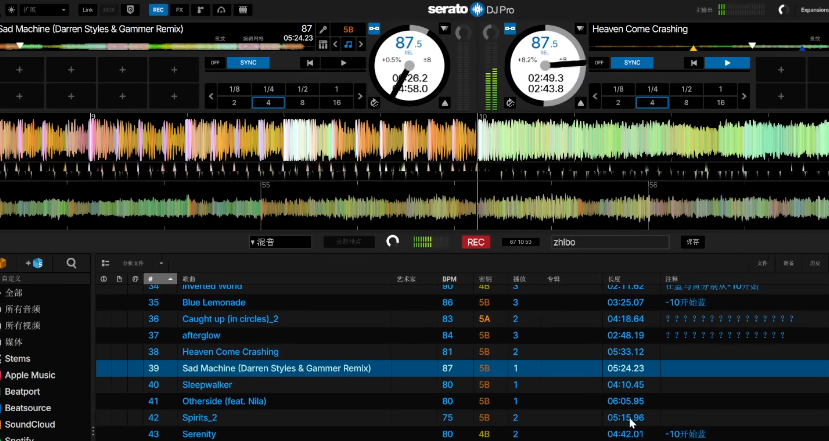Screen dimensions: 829x441
Task: Play the left deck
Action: (343, 62)
